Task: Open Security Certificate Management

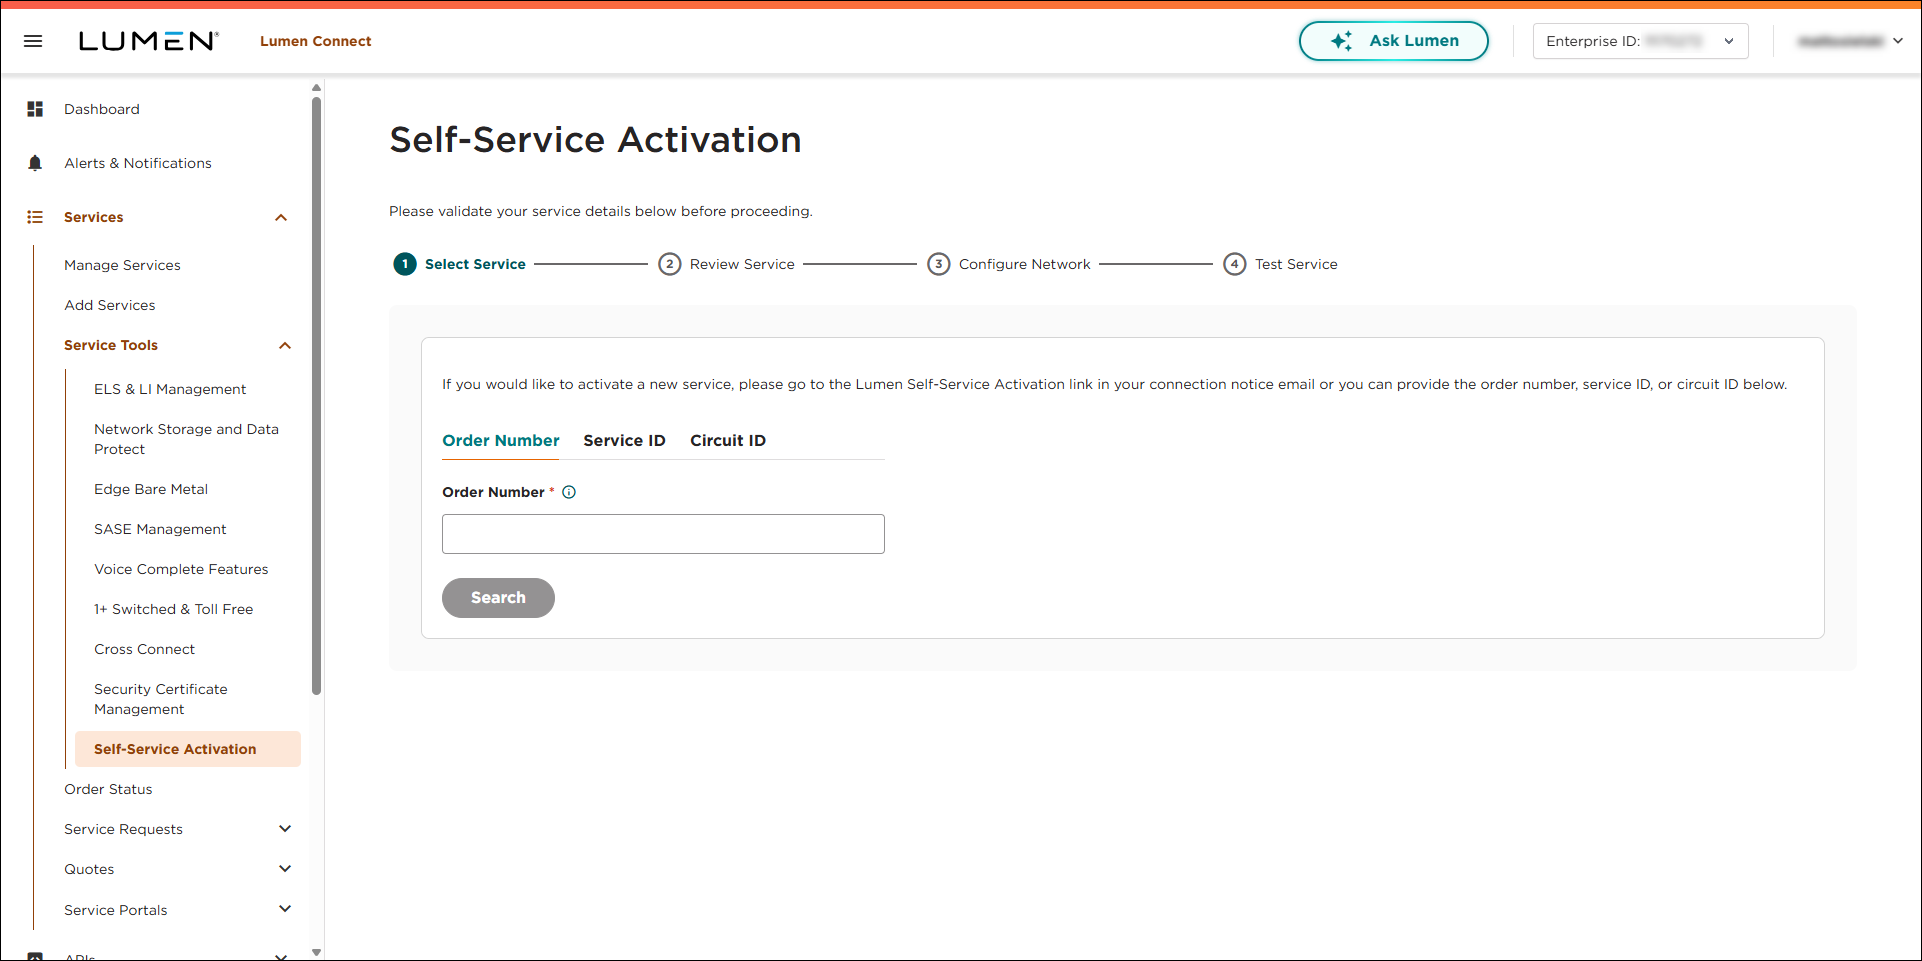Action: [161, 699]
